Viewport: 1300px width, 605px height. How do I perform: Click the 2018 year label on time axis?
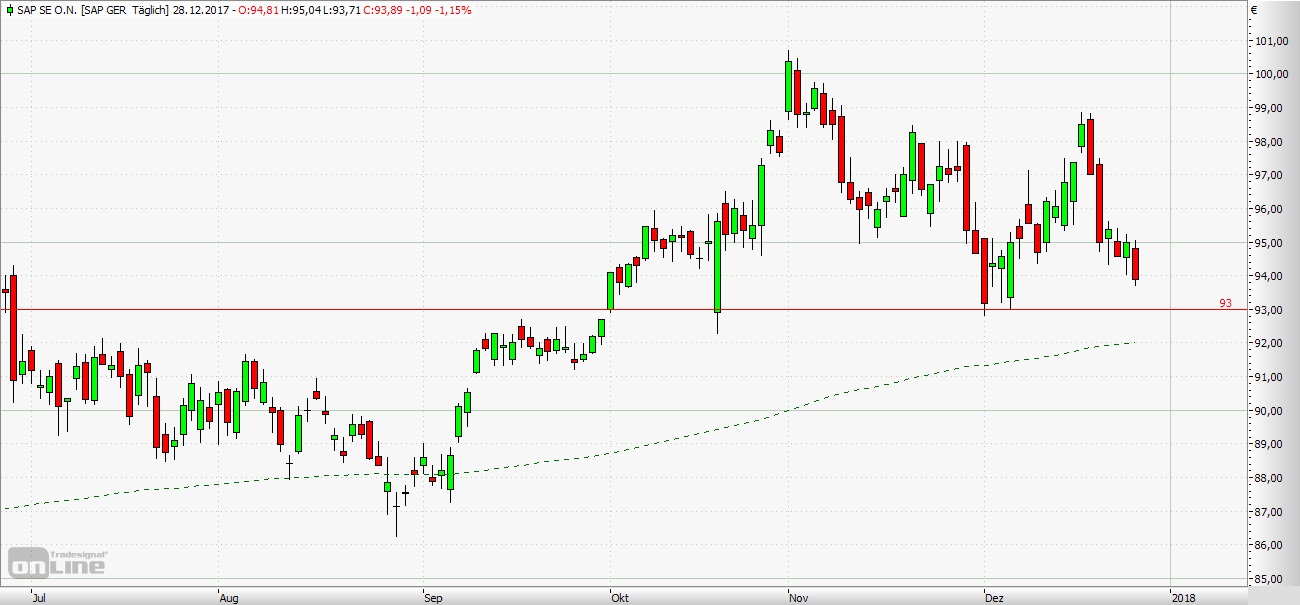1183,597
